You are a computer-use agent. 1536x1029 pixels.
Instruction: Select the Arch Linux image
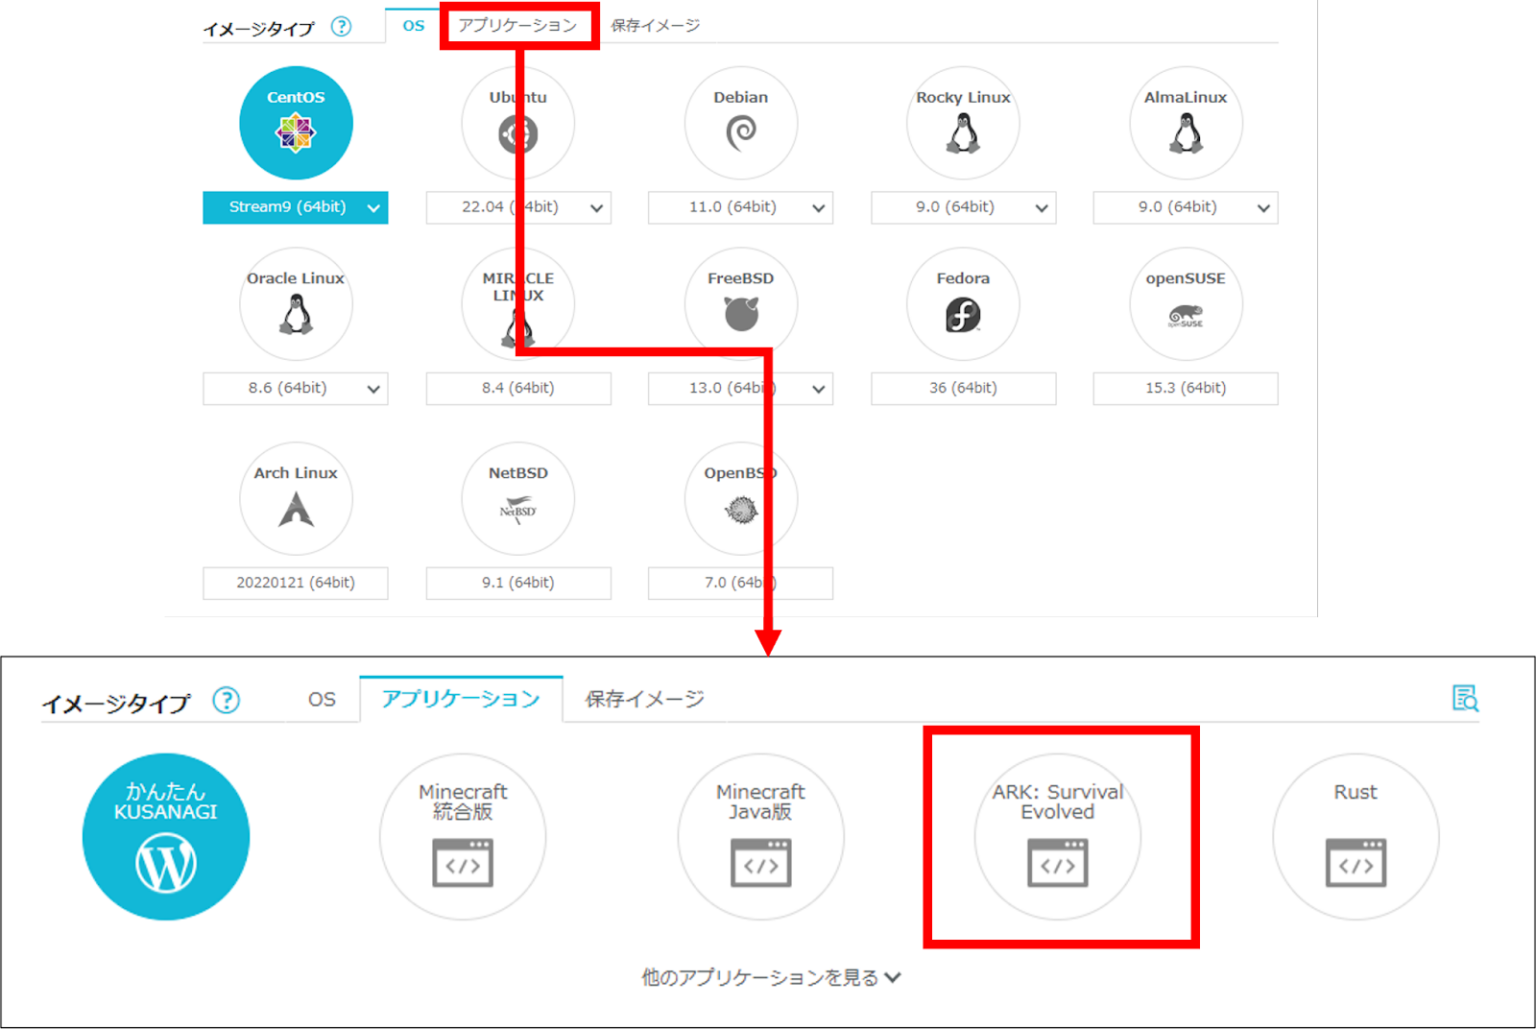(295, 498)
